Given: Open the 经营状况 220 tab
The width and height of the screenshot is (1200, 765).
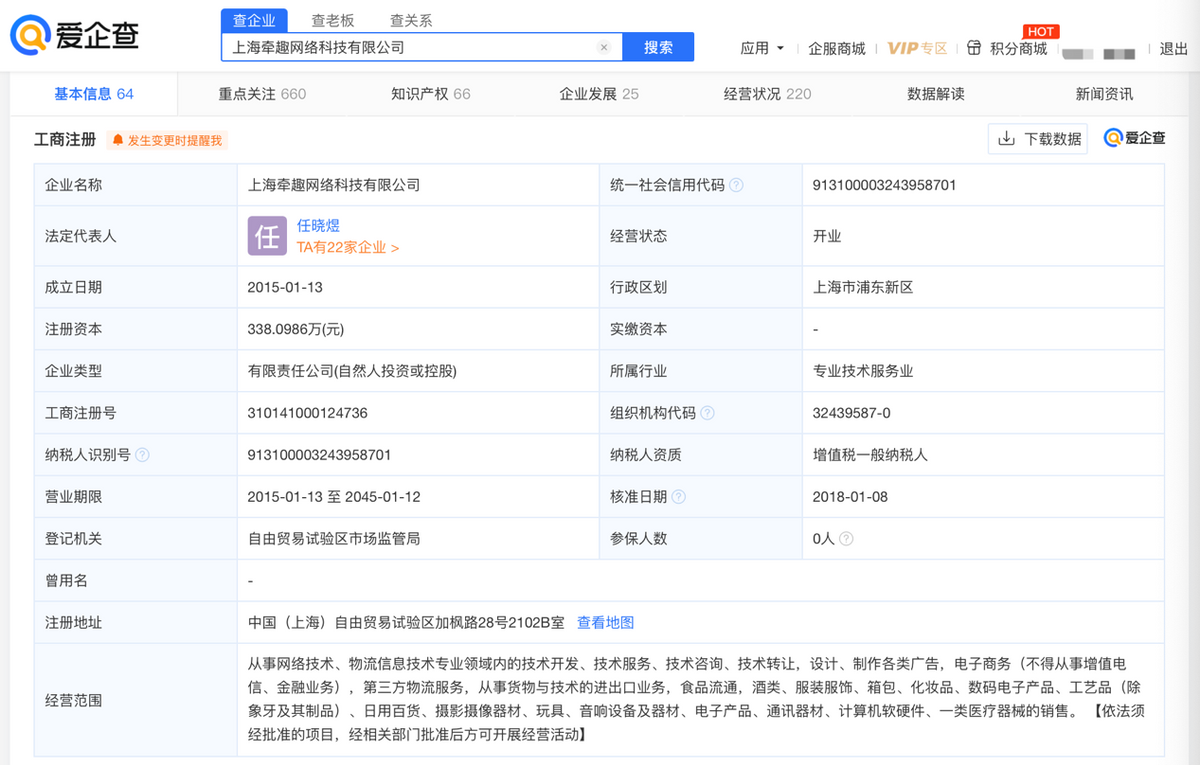Looking at the screenshot, I should coord(765,93).
